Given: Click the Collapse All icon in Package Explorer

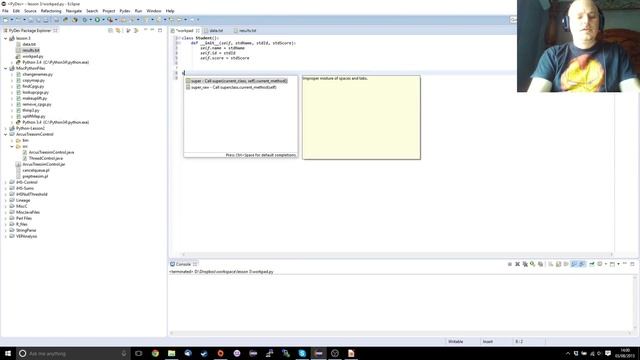Looking at the screenshot, I should click(x=110, y=31).
